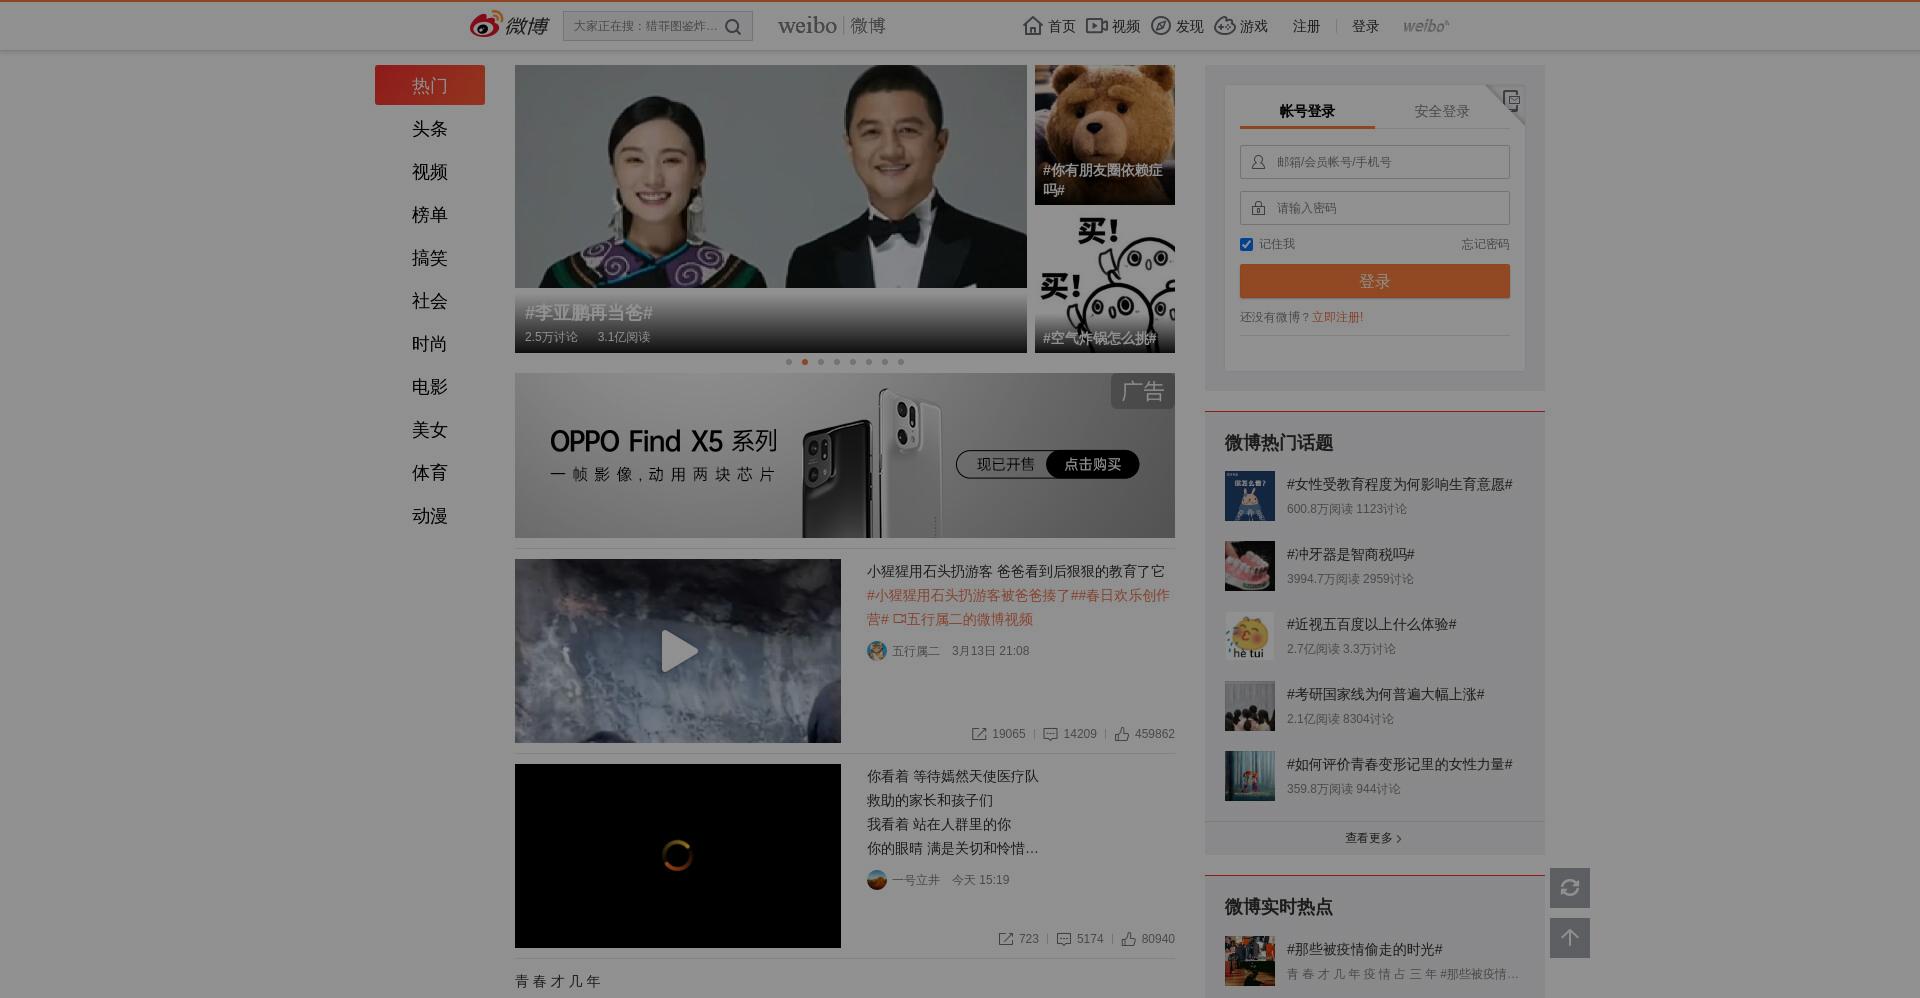Click orange 登录 login button
Screen dimensions: 1920x998
[1375, 281]
